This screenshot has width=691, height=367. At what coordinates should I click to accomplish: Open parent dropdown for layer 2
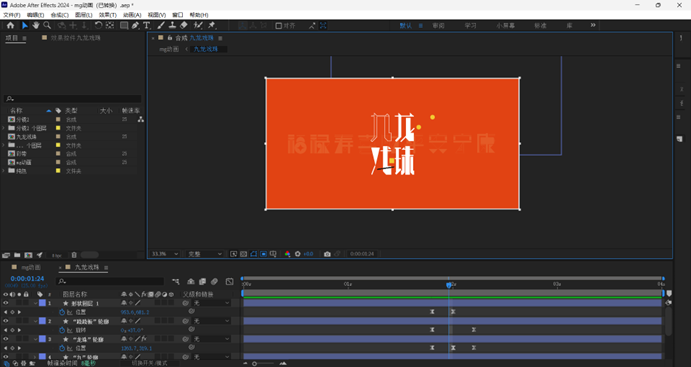[212, 321]
